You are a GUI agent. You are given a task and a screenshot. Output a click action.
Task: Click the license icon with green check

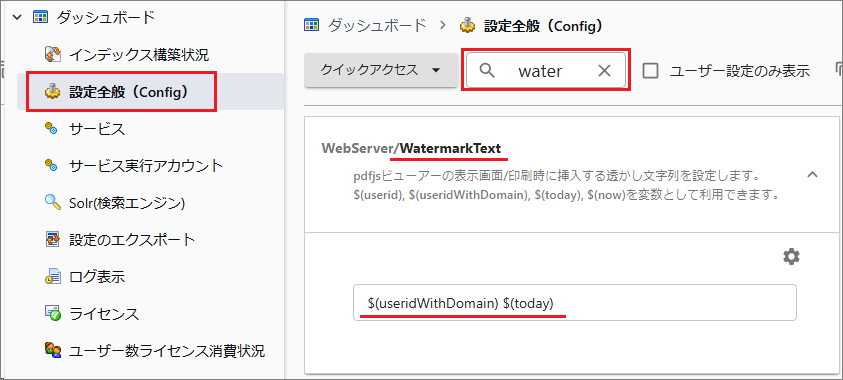coord(53,313)
